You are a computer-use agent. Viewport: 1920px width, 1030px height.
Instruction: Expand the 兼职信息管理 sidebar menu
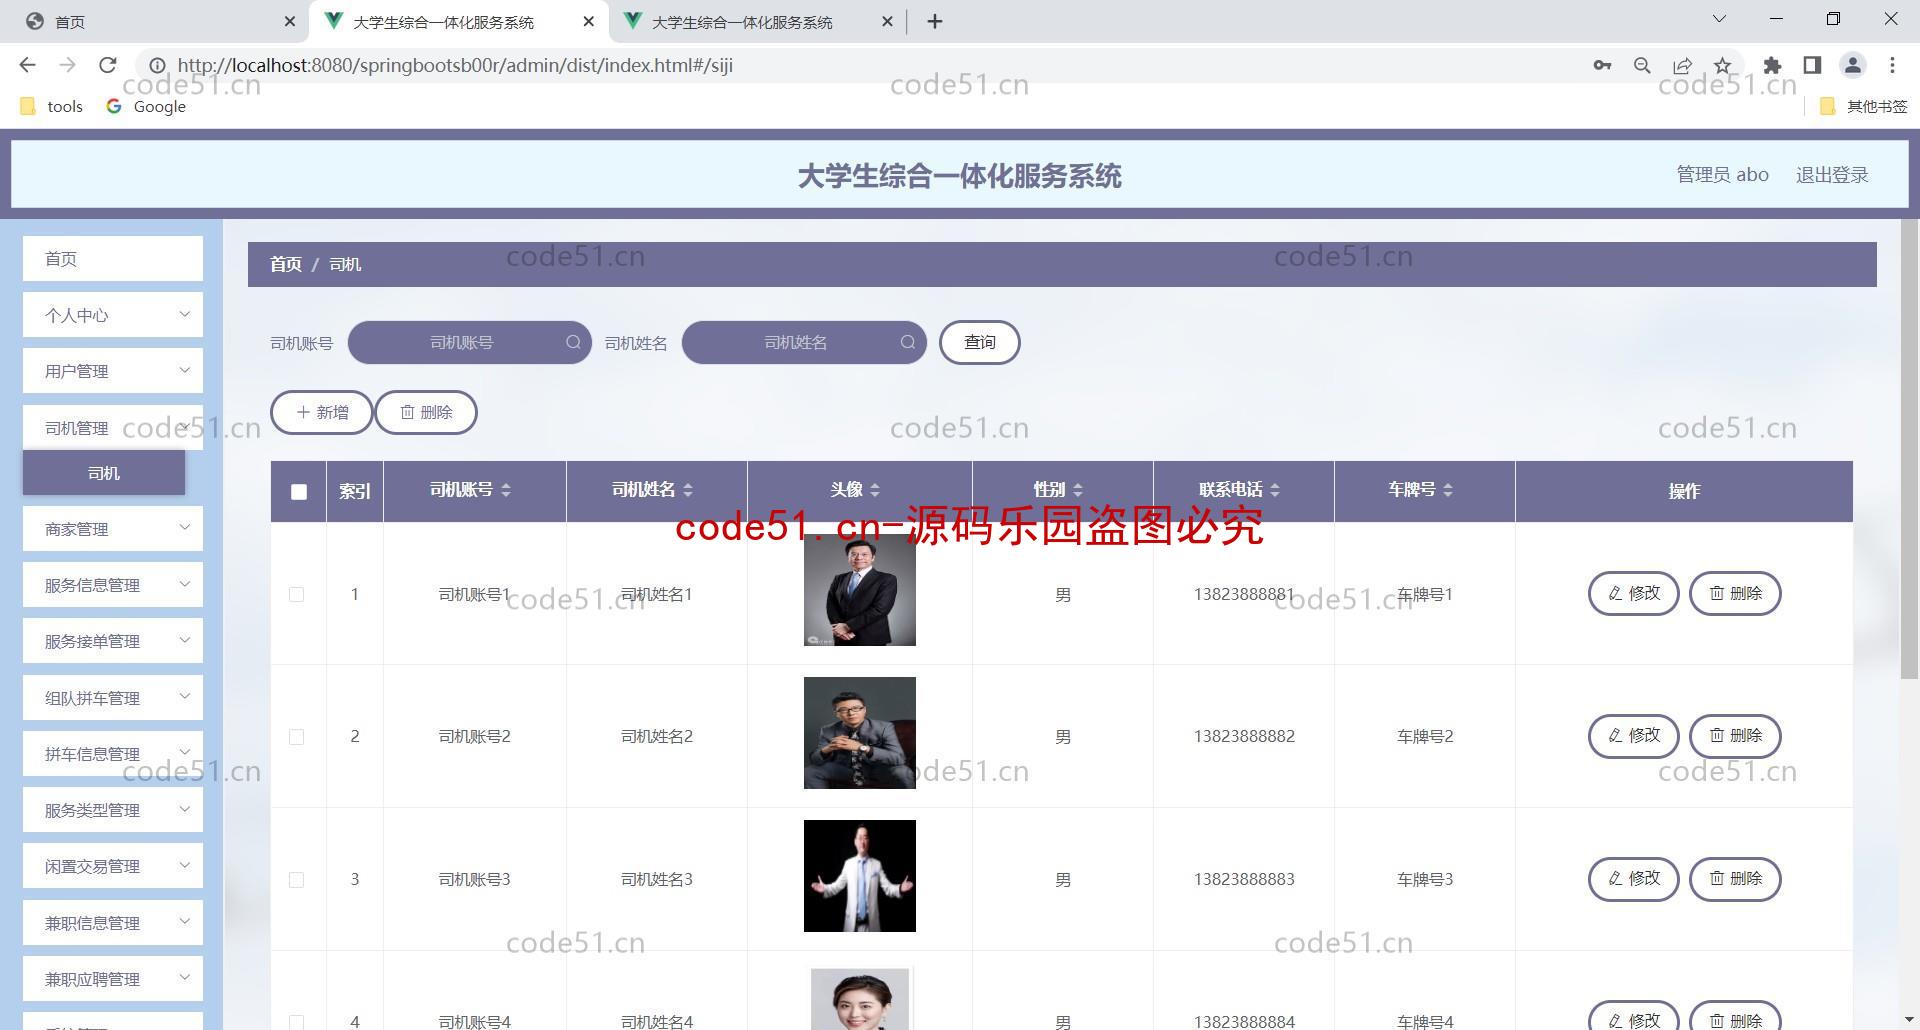click(113, 922)
